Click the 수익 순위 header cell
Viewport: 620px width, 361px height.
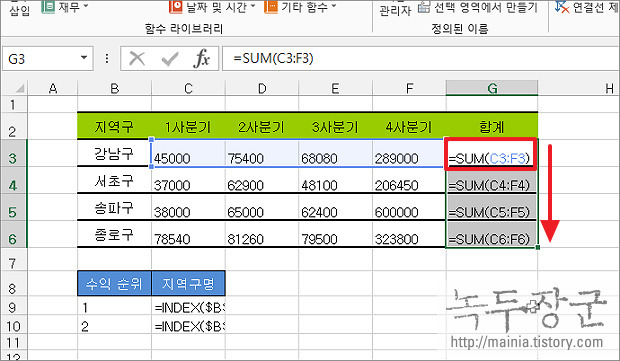point(114,284)
